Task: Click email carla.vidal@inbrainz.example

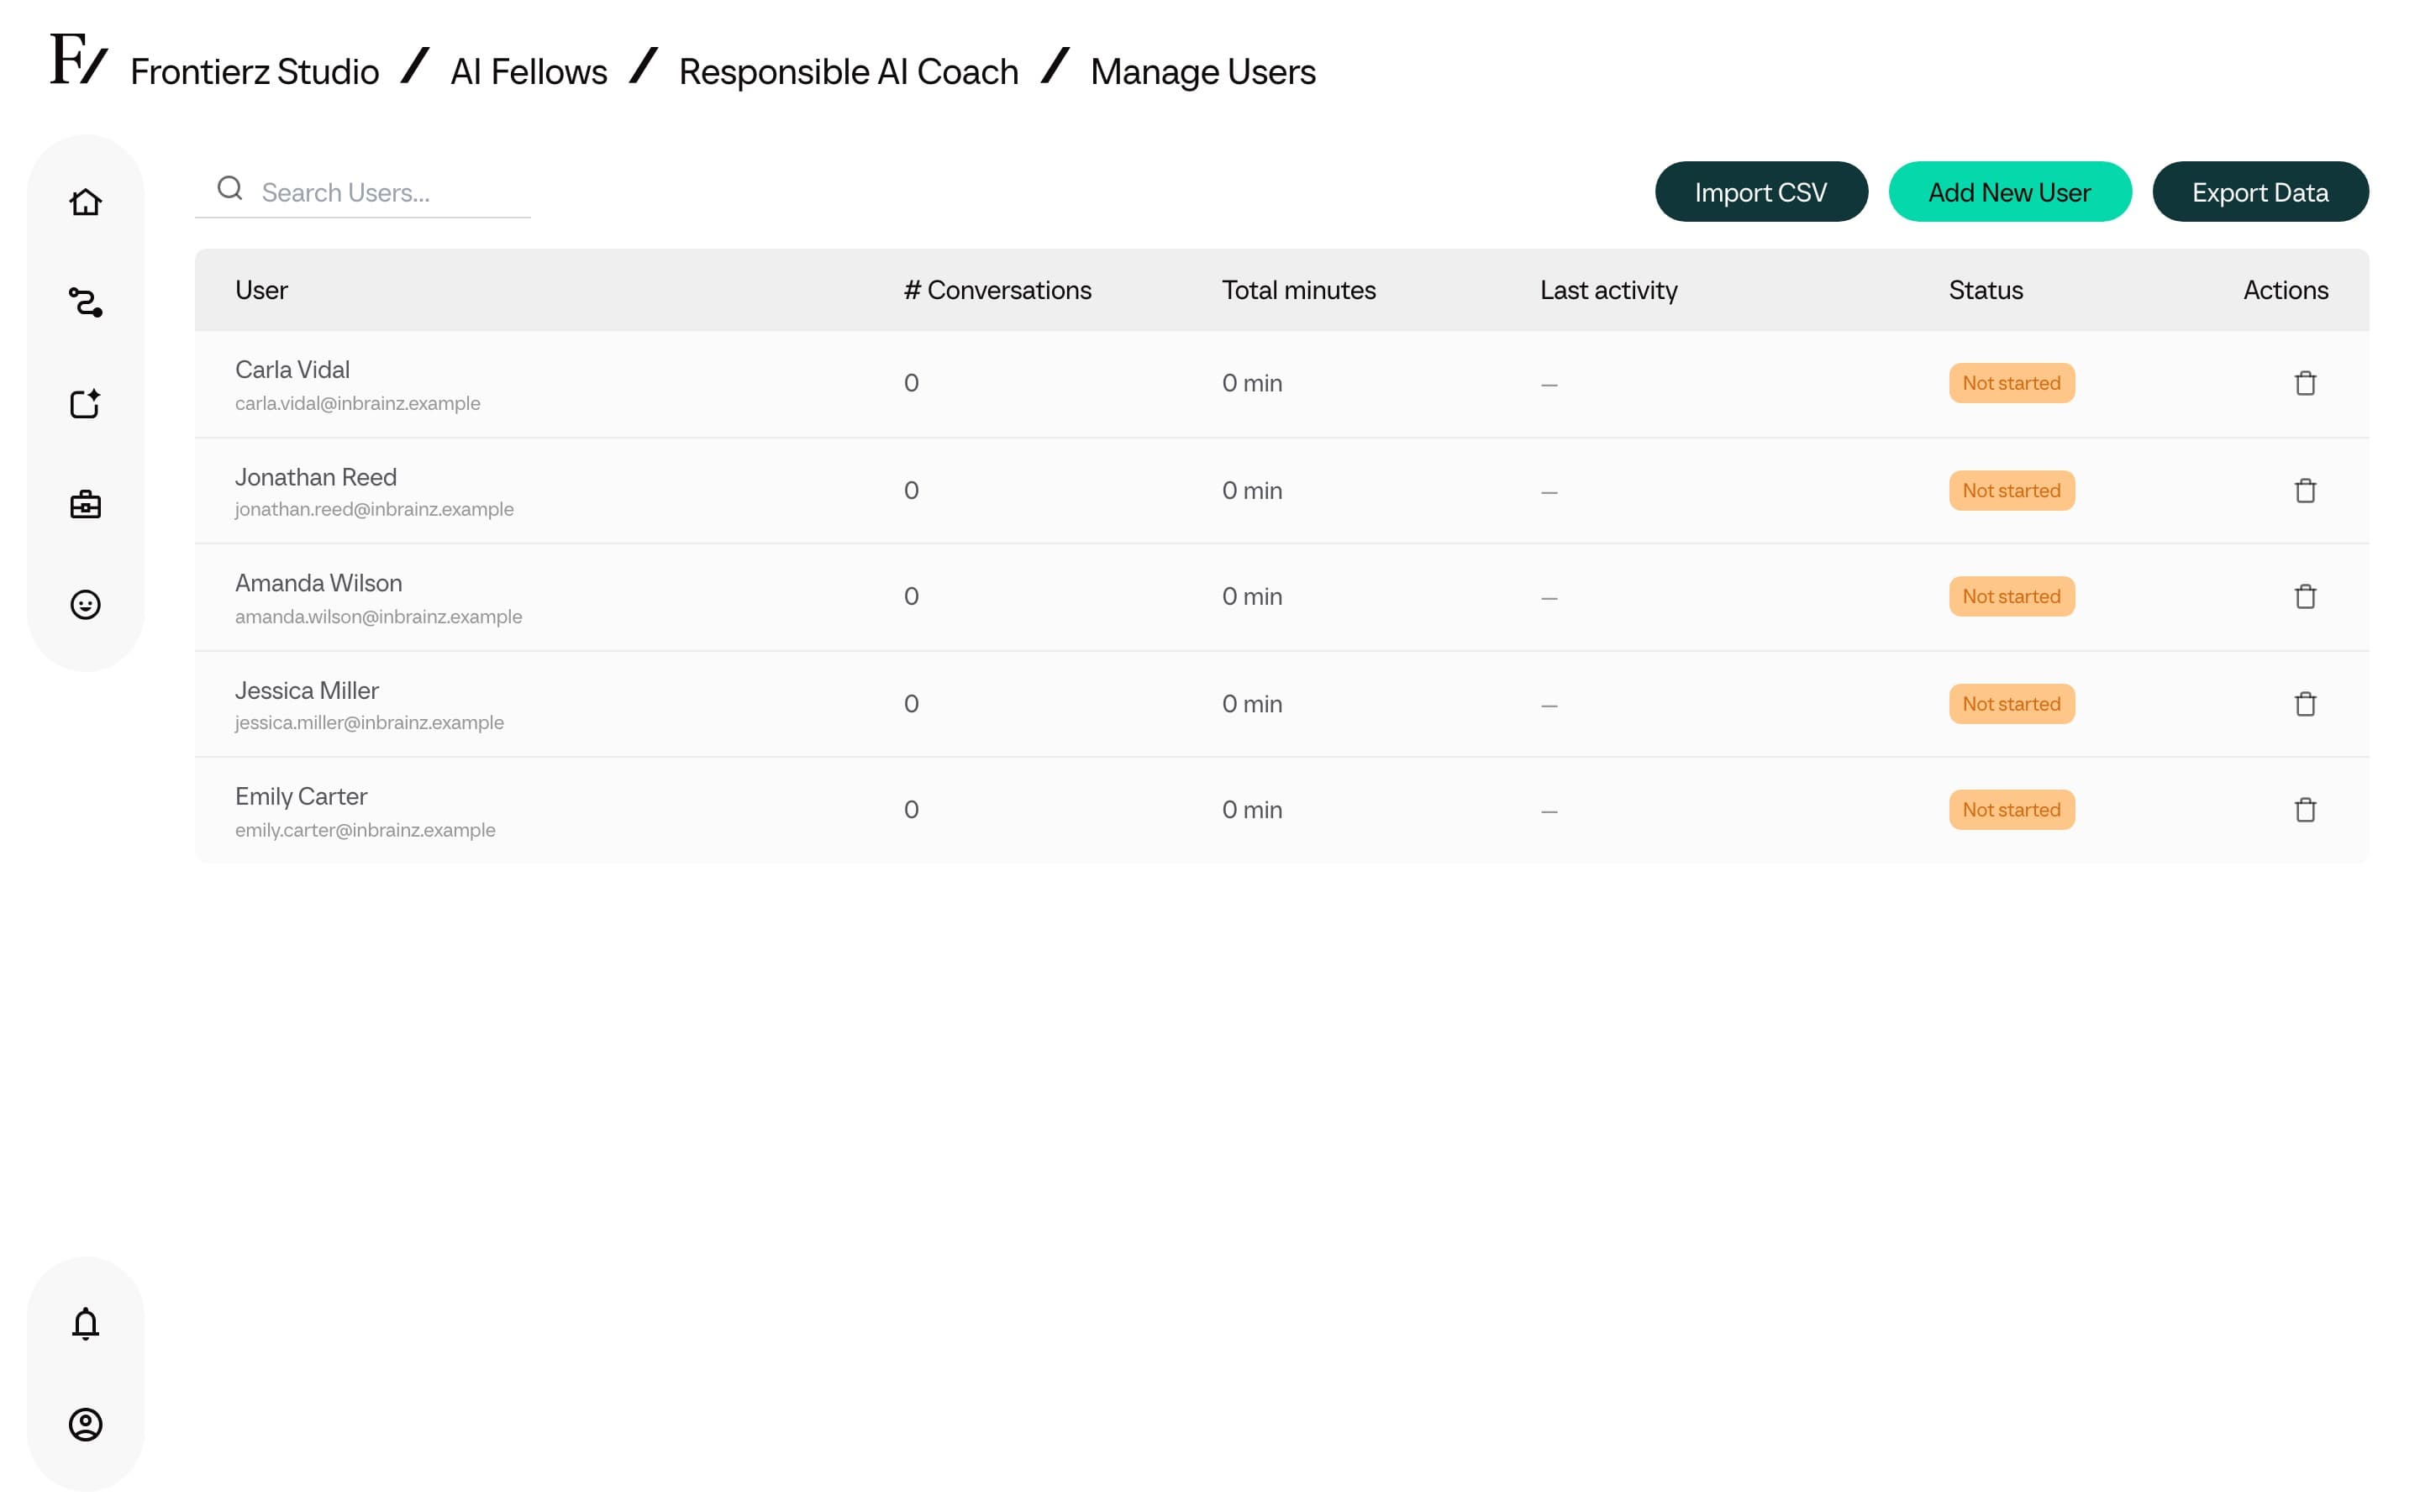Action: (357, 403)
